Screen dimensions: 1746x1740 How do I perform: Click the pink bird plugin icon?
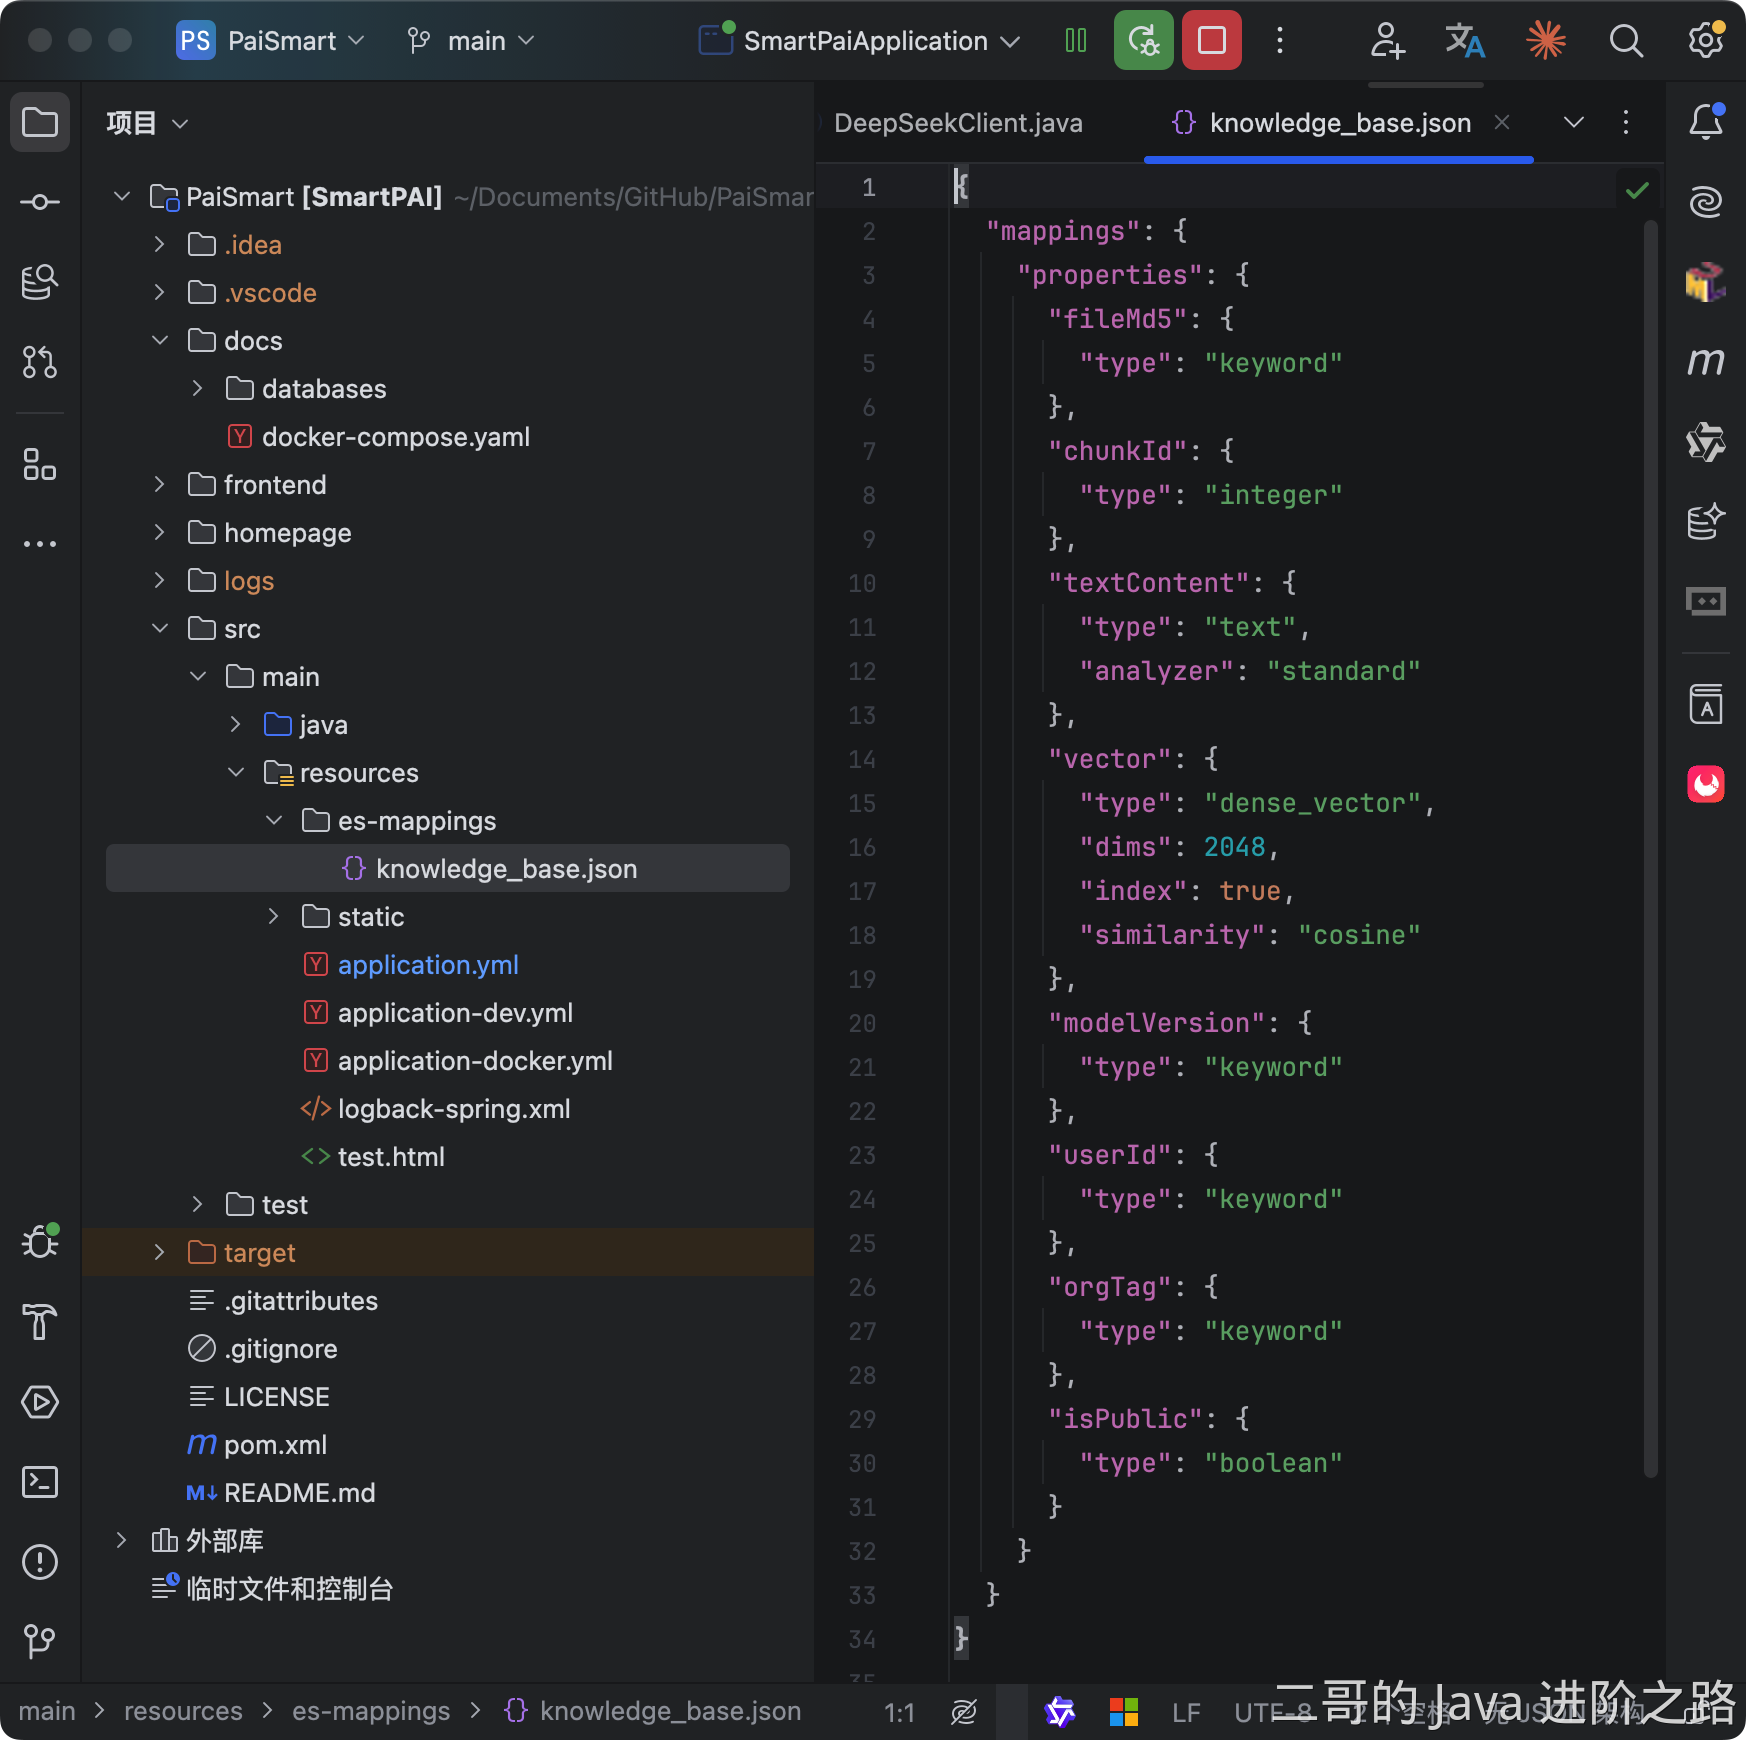[x=1706, y=784]
